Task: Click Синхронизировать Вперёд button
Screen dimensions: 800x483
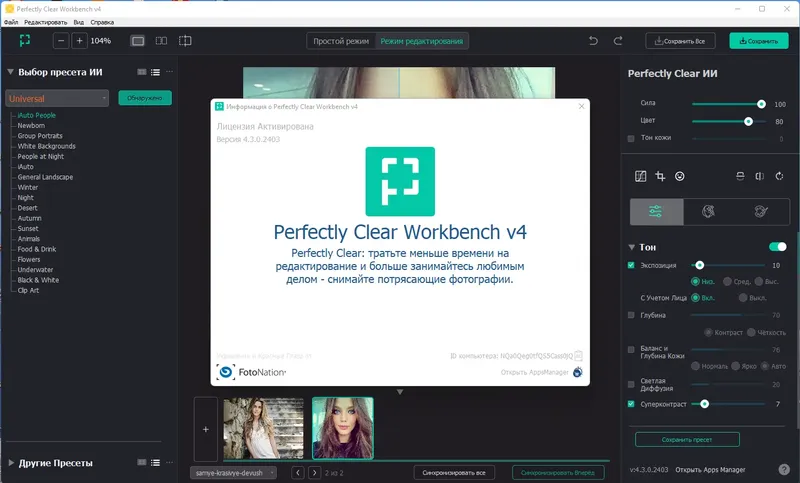Action: click(x=558, y=473)
